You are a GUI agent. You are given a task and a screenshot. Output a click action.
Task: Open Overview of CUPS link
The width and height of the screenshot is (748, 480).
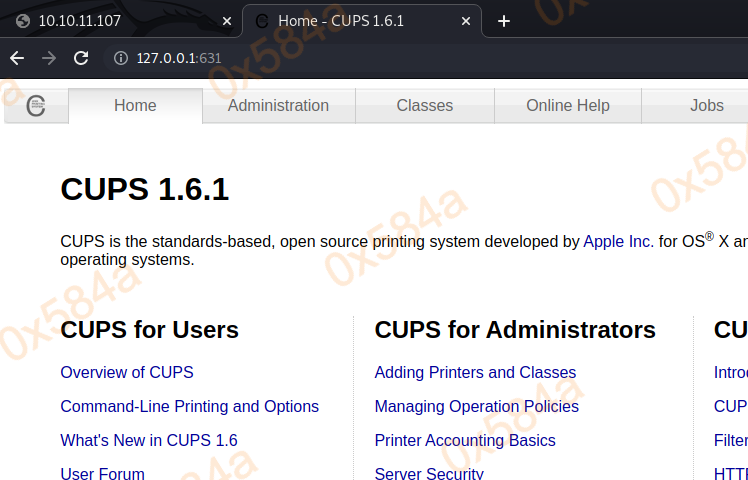(x=127, y=372)
